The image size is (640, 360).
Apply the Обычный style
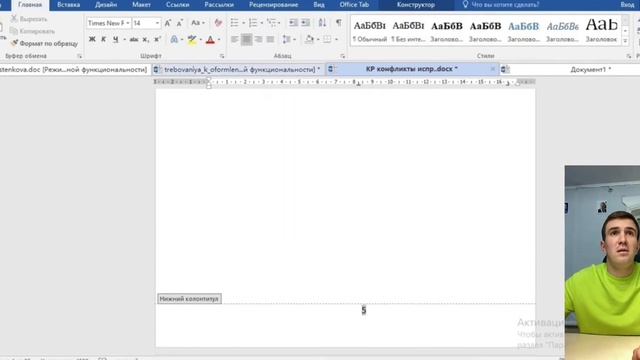(370, 31)
